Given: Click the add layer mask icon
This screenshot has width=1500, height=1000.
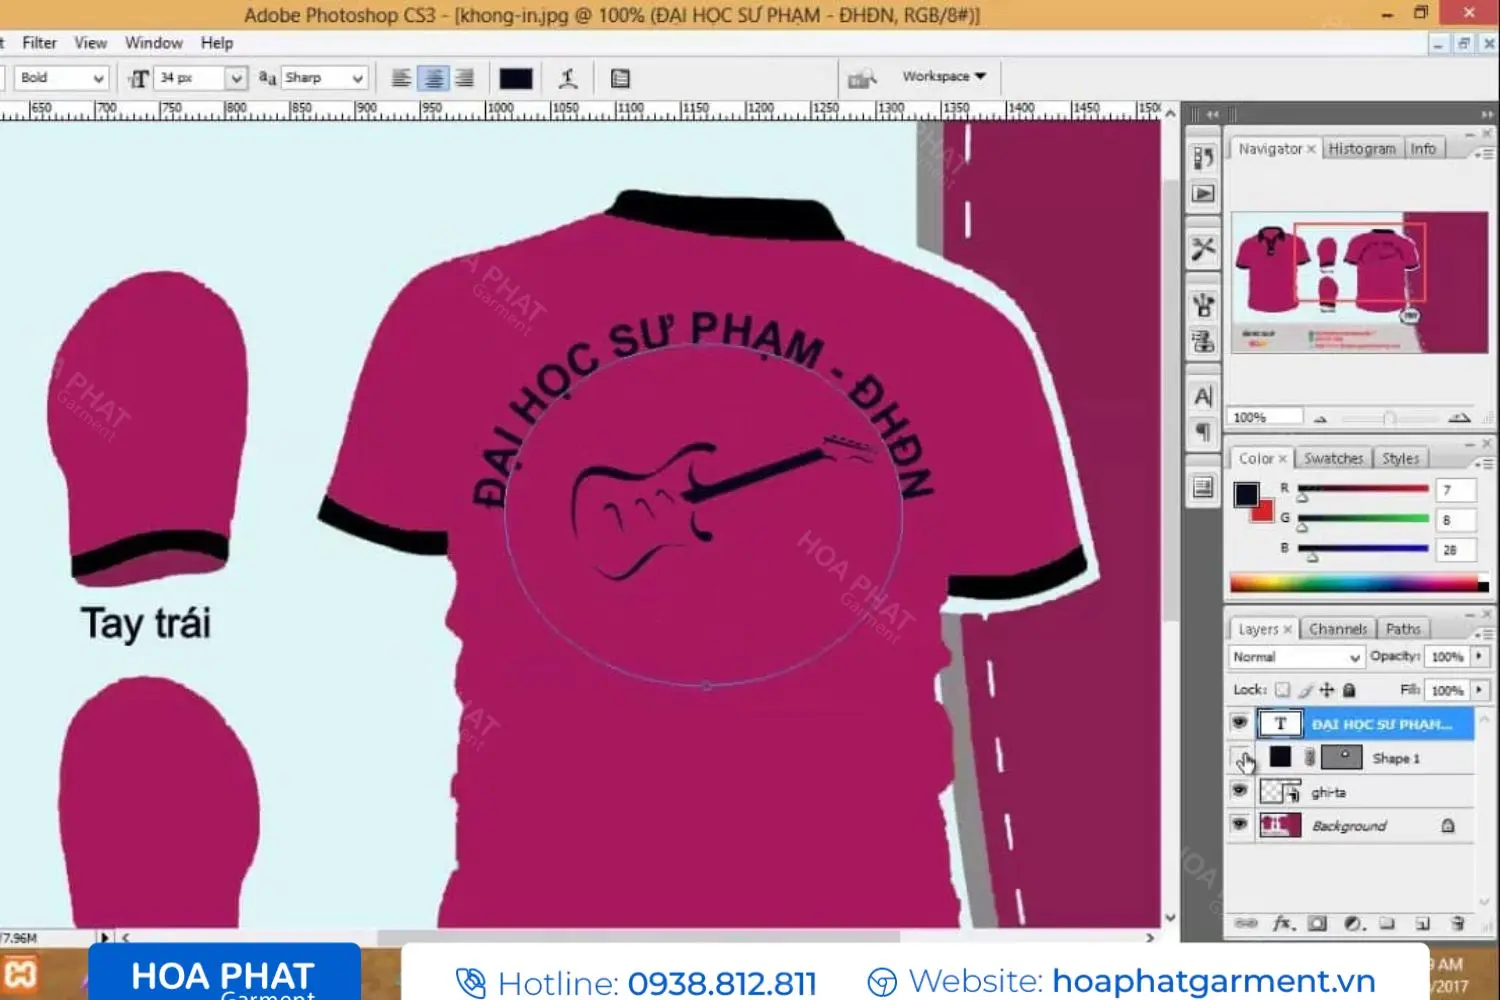Looking at the screenshot, I should [x=1318, y=923].
